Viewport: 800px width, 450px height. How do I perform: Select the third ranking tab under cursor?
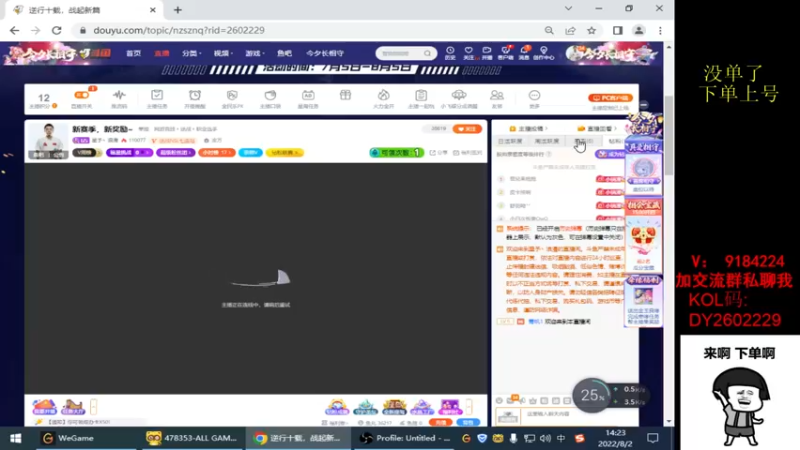tap(583, 141)
